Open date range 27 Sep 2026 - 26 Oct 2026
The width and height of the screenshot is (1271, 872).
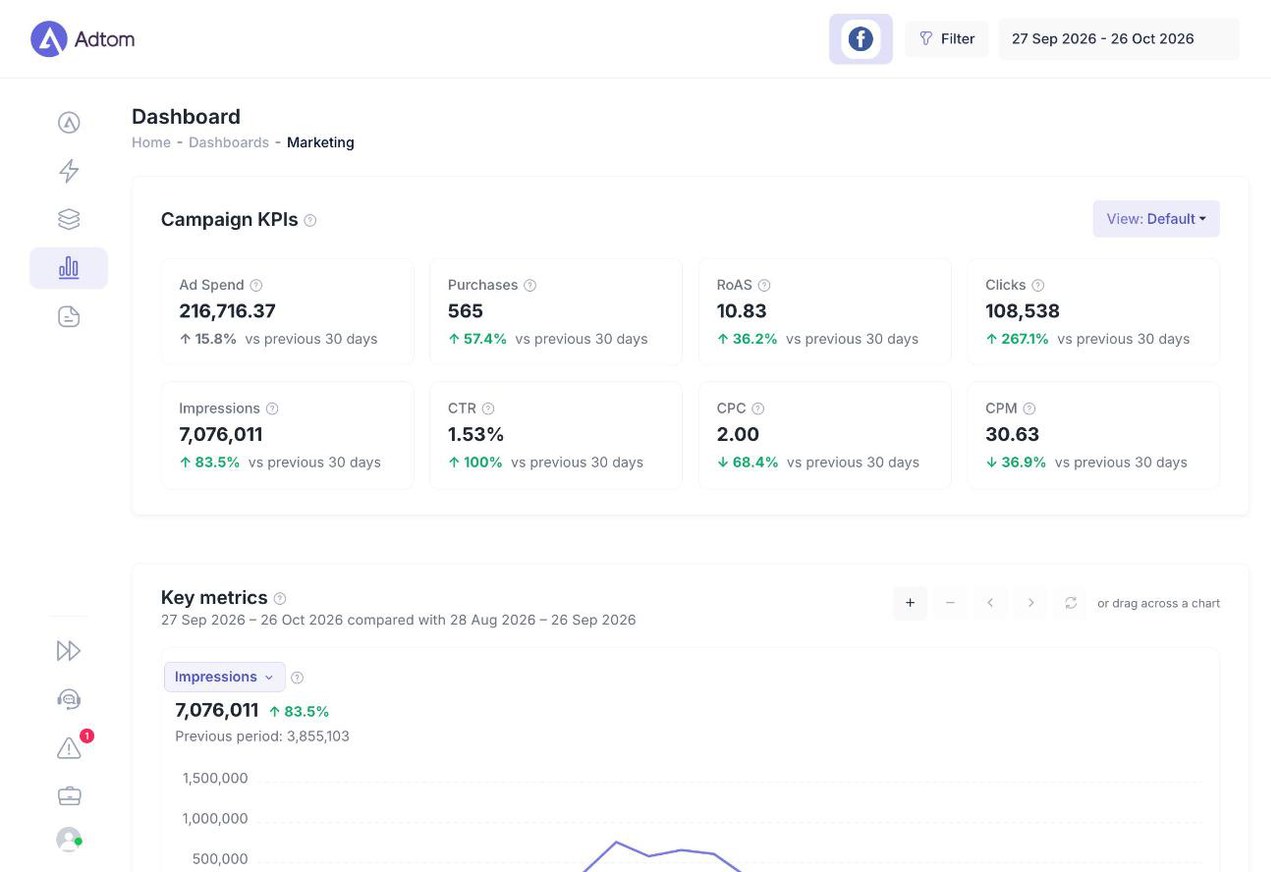click(x=1118, y=39)
